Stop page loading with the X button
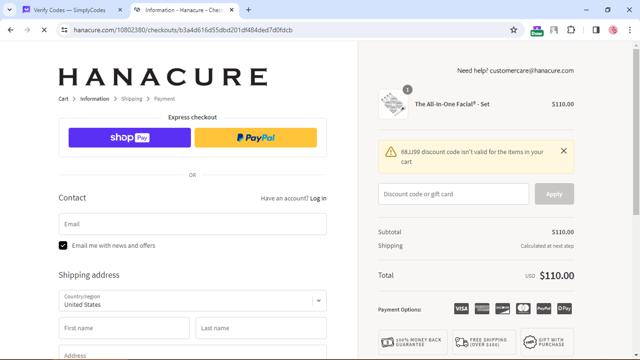The height and width of the screenshot is (360, 640). tap(44, 30)
